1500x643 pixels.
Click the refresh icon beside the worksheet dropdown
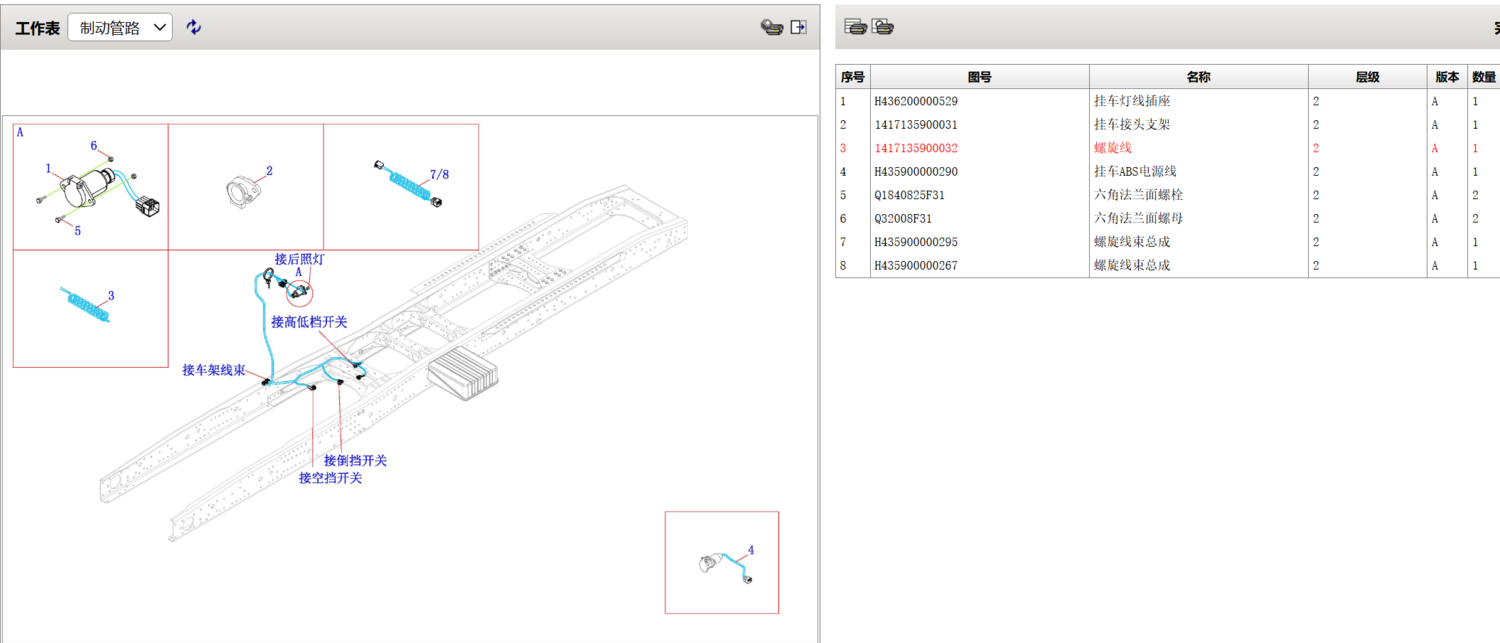194,28
